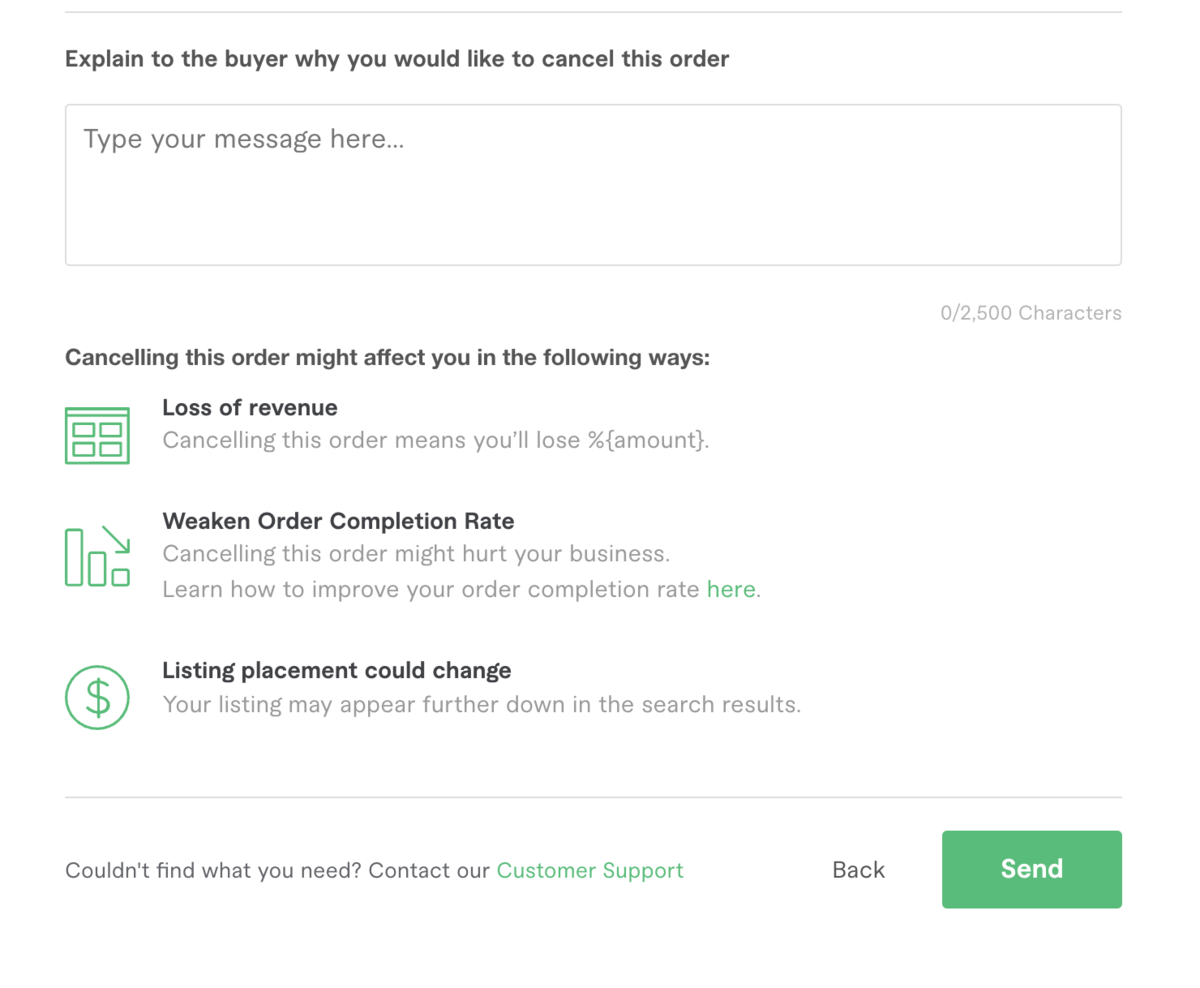Select the 'Listing placement could change' heading
Viewport: 1200px width, 988px height.
point(337,670)
